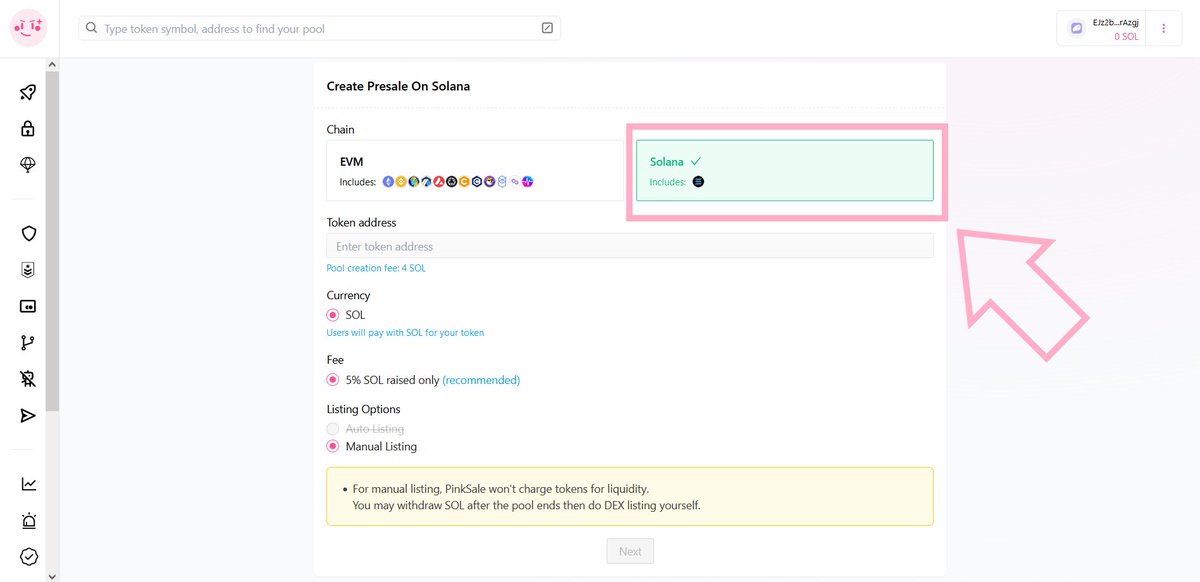Open the PinkSale logo home link

tap(28, 28)
